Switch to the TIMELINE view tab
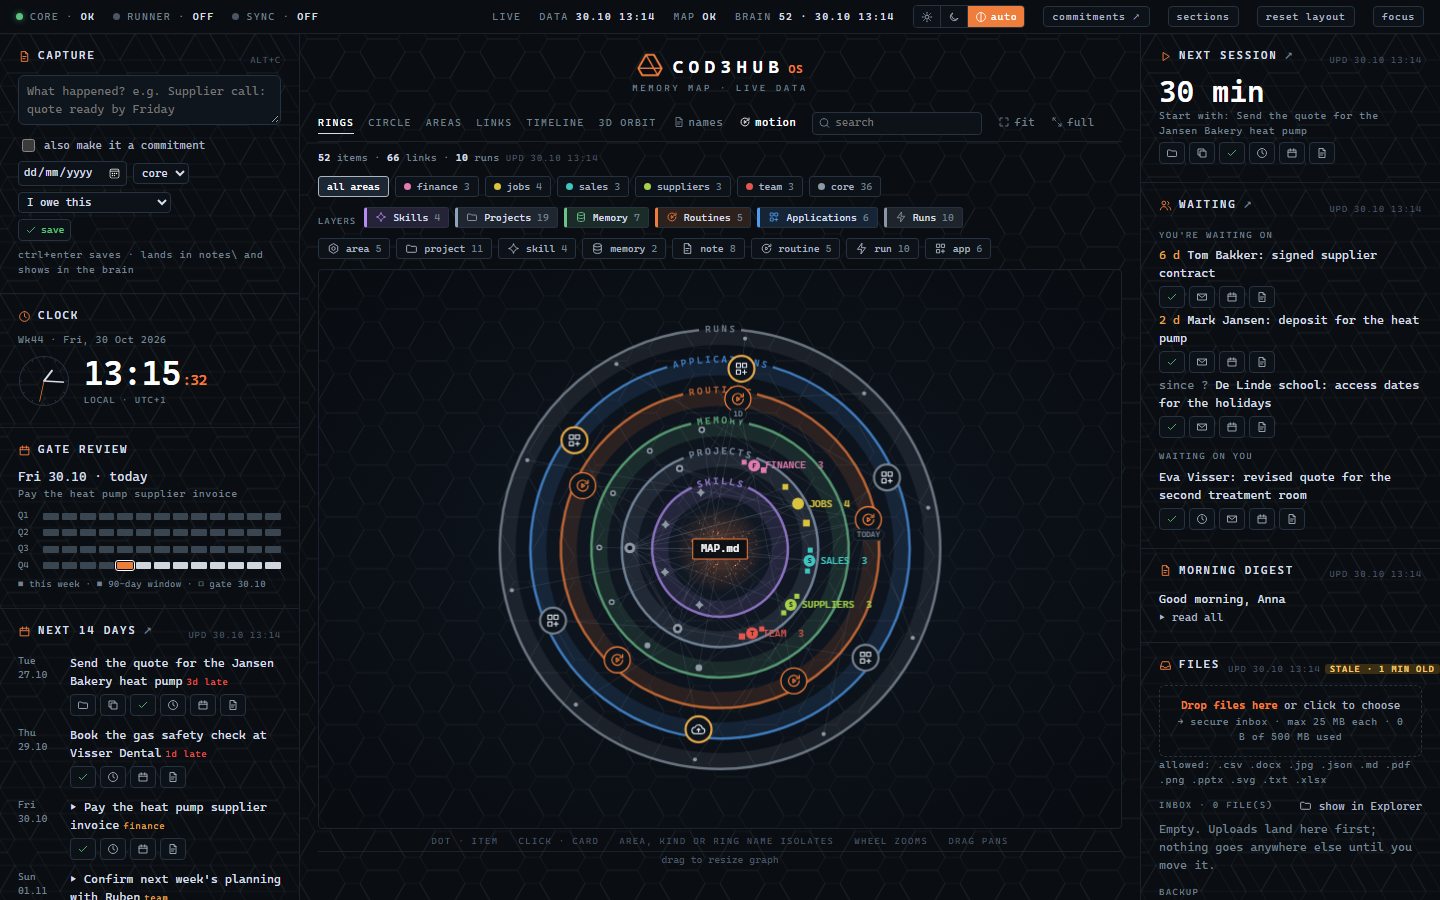 click(x=555, y=122)
